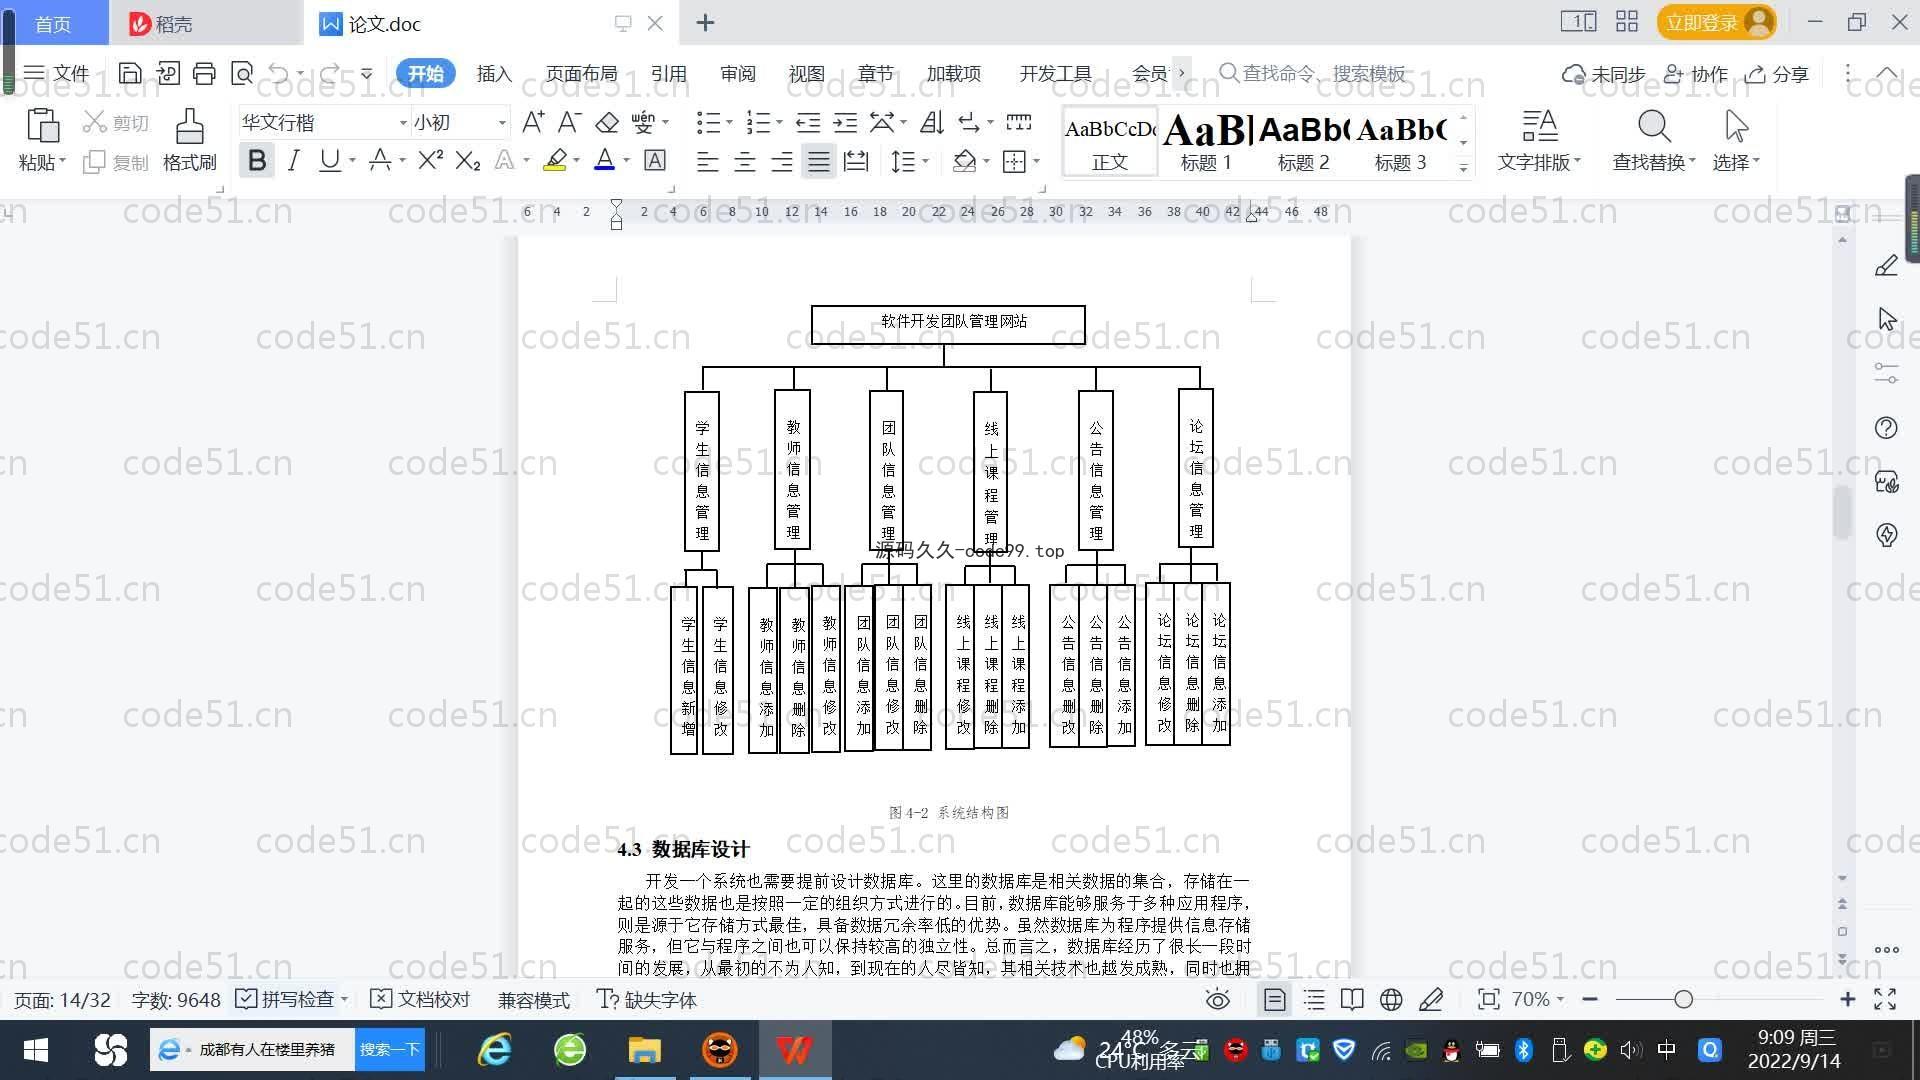
Task: Open the 引用 ribbon tab
Action: [669, 73]
